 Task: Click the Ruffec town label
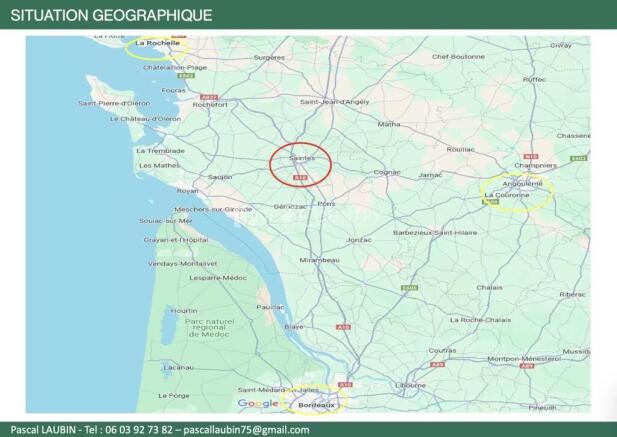pyautogui.click(x=534, y=79)
